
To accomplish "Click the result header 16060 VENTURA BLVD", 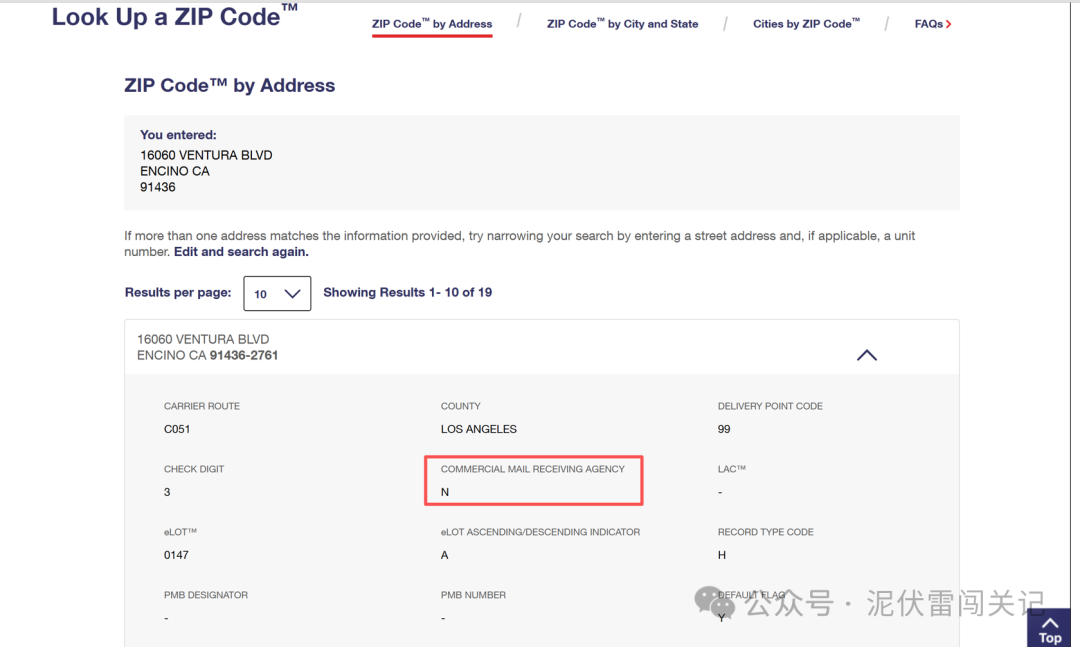I will [x=203, y=339].
